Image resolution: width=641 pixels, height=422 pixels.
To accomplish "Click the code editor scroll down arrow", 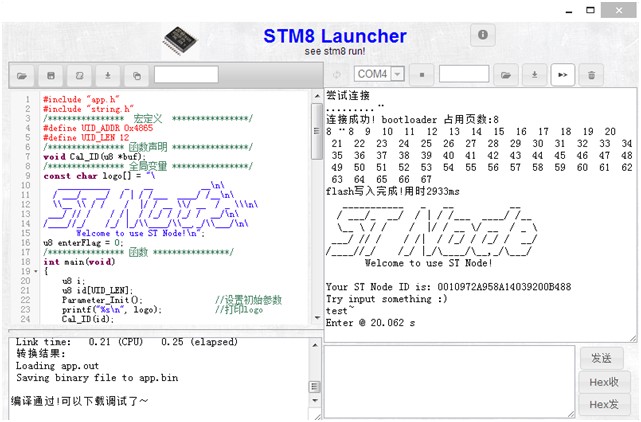I will pos(317,318).
